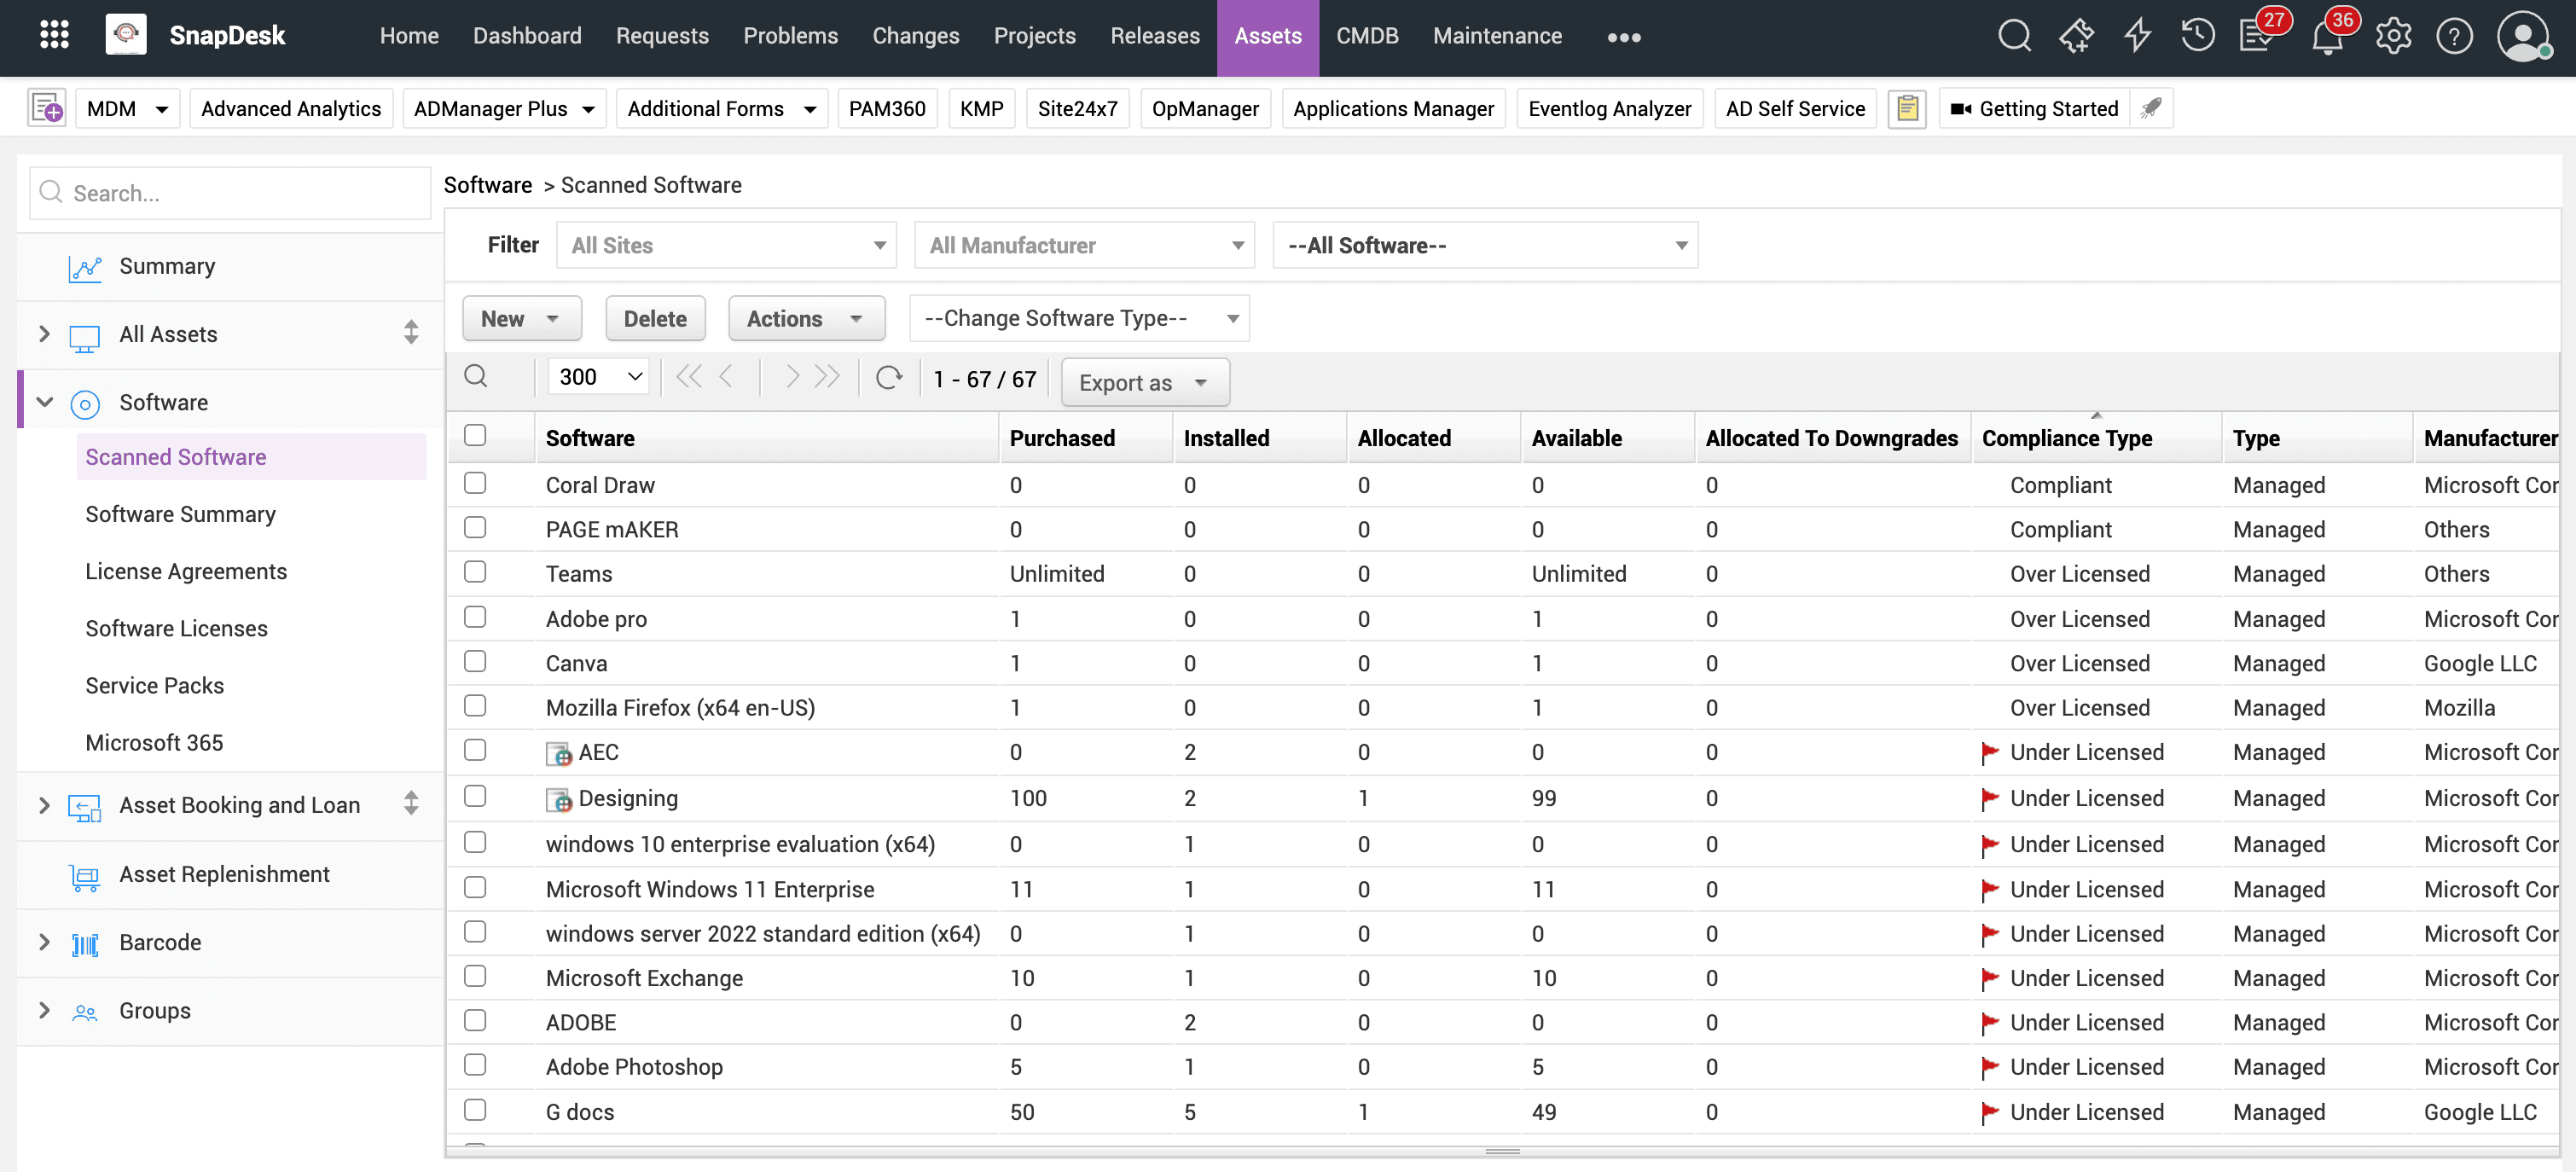This screenshot has width=2576, height=1172.
Task: Open the All Software filter dropdown
Action: 1485,245
